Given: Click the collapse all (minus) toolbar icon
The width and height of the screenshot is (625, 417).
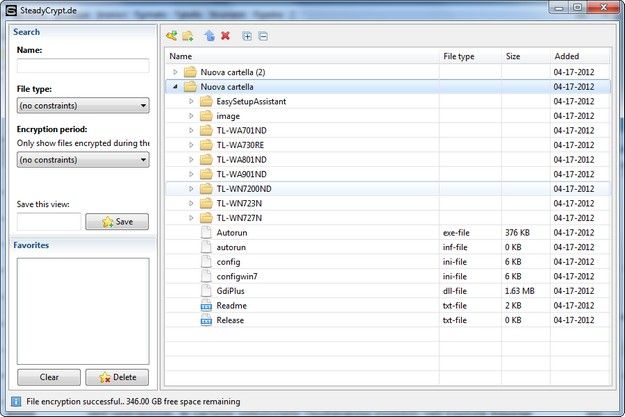Looking at the screenshot, I should click(x=262, y=36).
